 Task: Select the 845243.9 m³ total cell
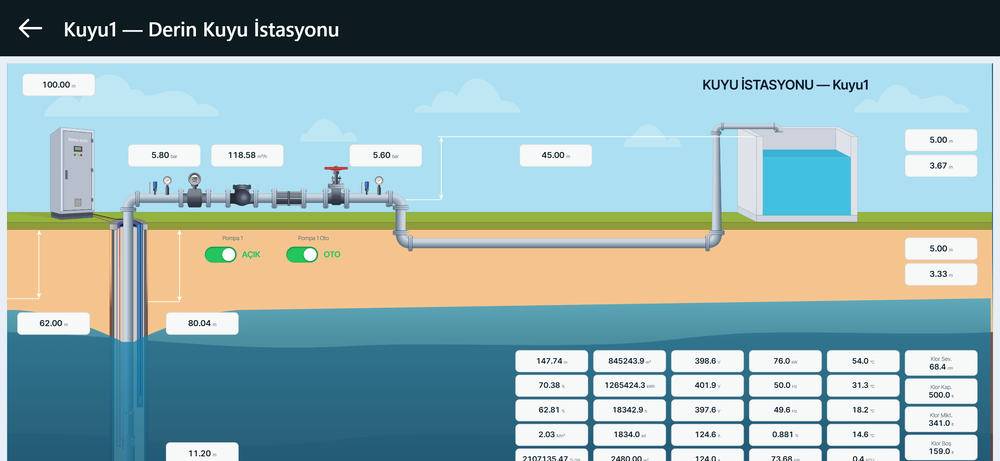pos(629,361)
